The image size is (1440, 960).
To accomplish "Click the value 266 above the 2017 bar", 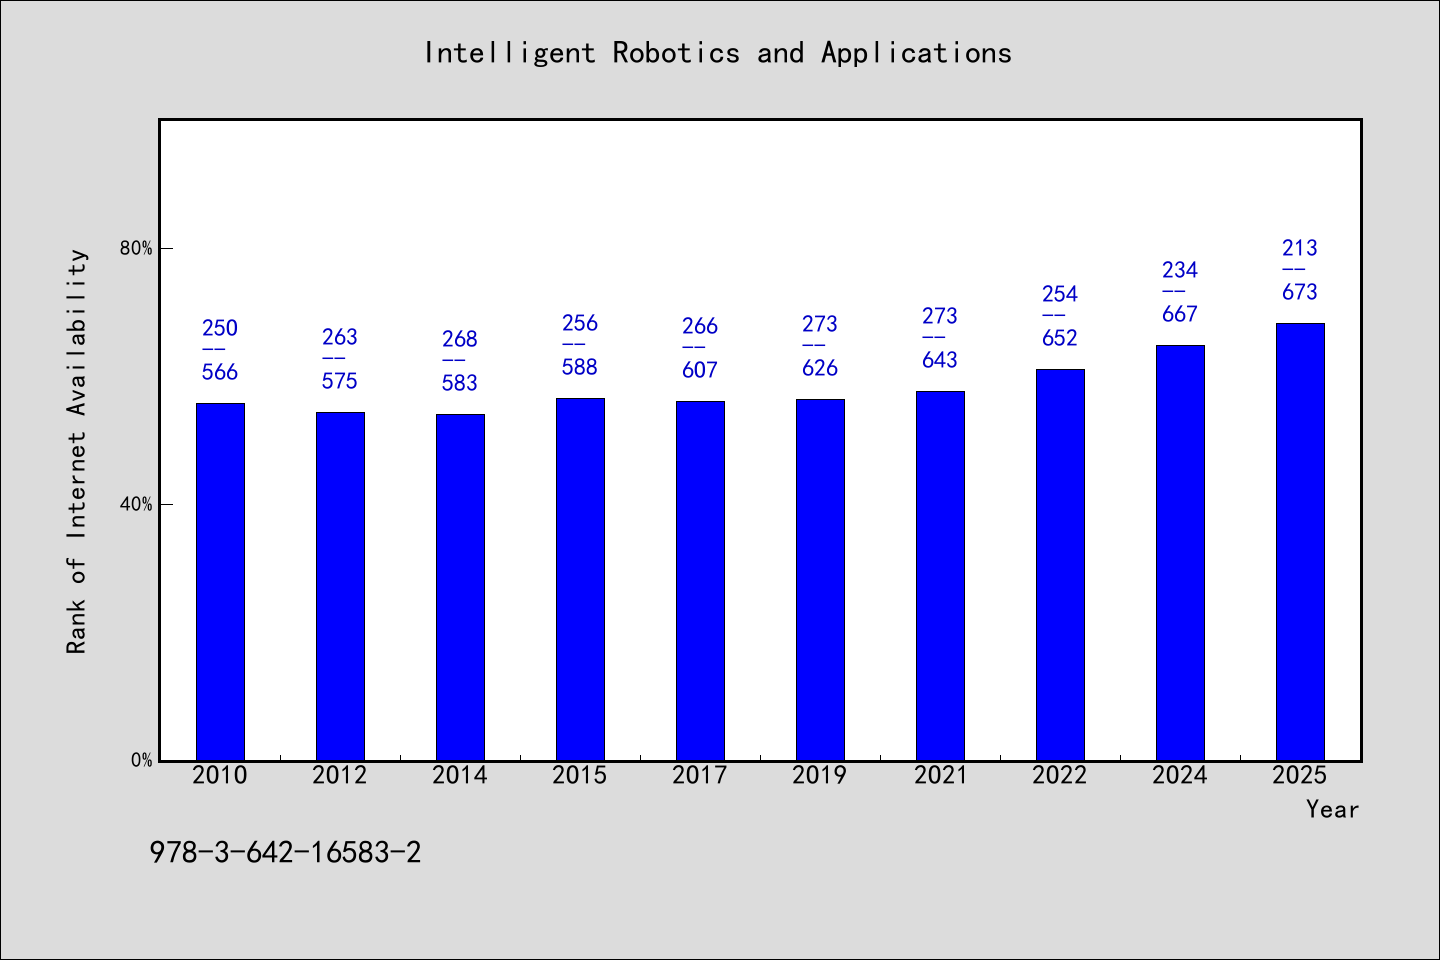I will 700,326.
